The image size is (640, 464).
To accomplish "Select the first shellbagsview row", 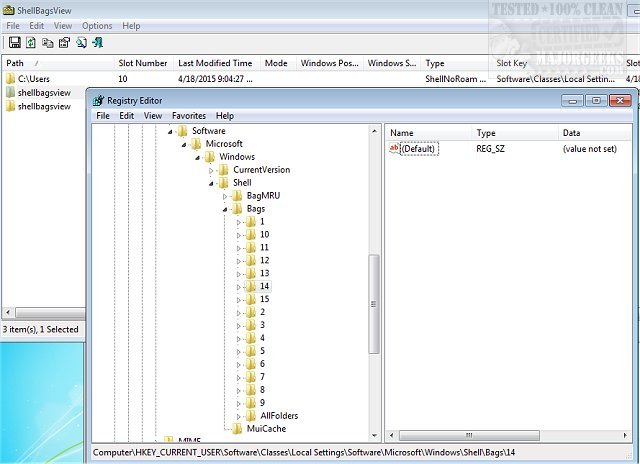I will click(44, 93).
